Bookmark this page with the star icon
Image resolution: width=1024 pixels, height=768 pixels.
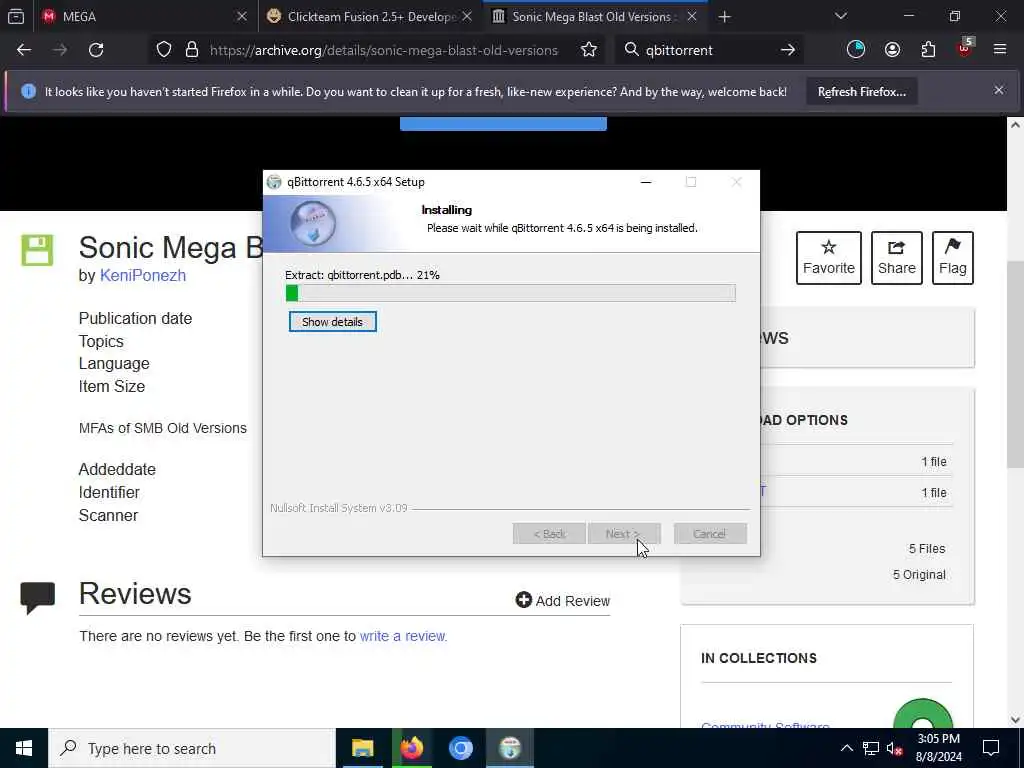tap(589, 50)
